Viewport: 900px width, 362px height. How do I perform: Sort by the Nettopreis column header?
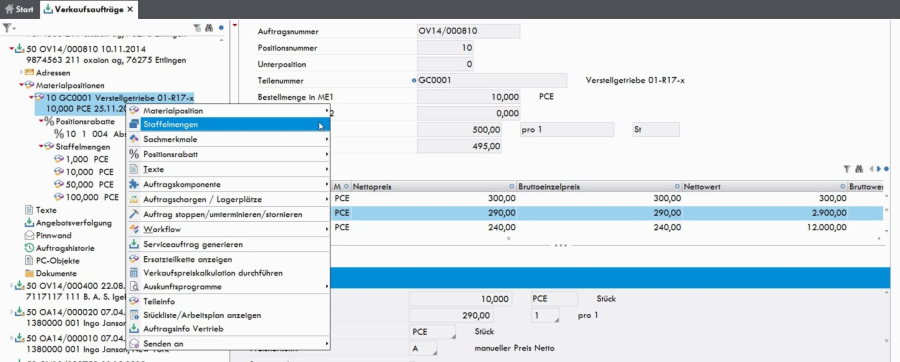[433, 187]
